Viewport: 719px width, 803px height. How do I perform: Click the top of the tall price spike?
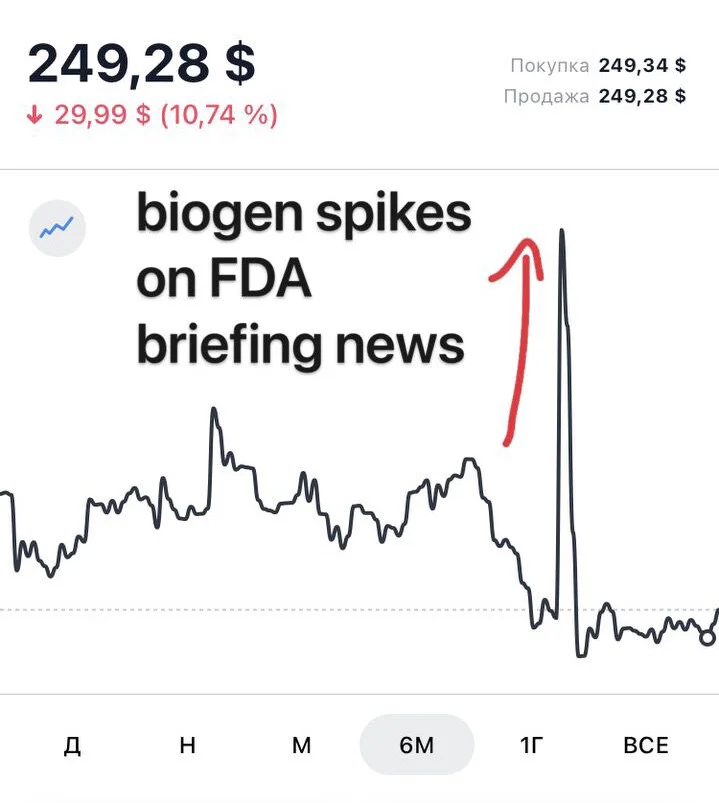click(x=562, y=231)
